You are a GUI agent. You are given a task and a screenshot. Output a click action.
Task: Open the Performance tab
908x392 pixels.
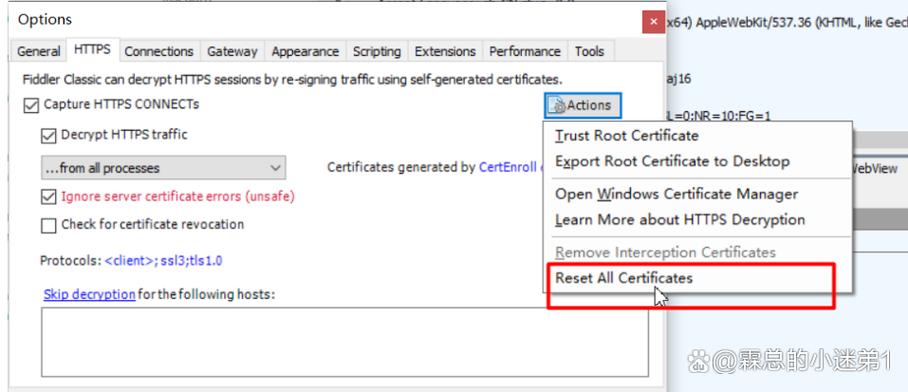click(525, 52)
